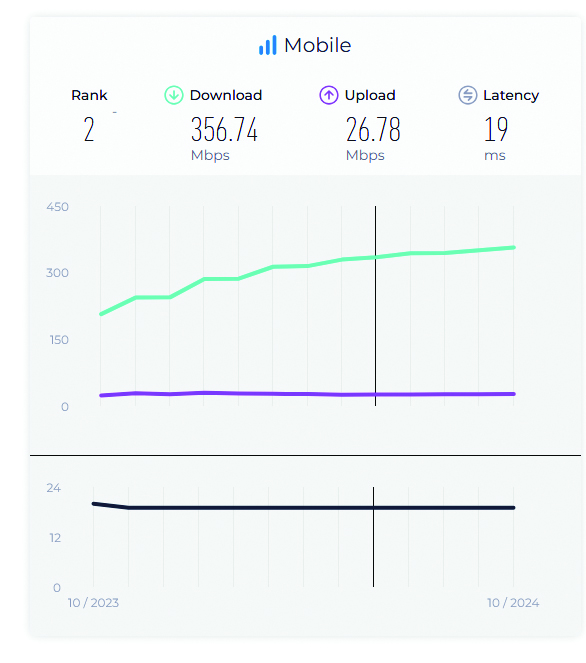The height and width of the screenshot is (663, 586).
Task: Click the rank number 2
Action: (x=89, y=129)
